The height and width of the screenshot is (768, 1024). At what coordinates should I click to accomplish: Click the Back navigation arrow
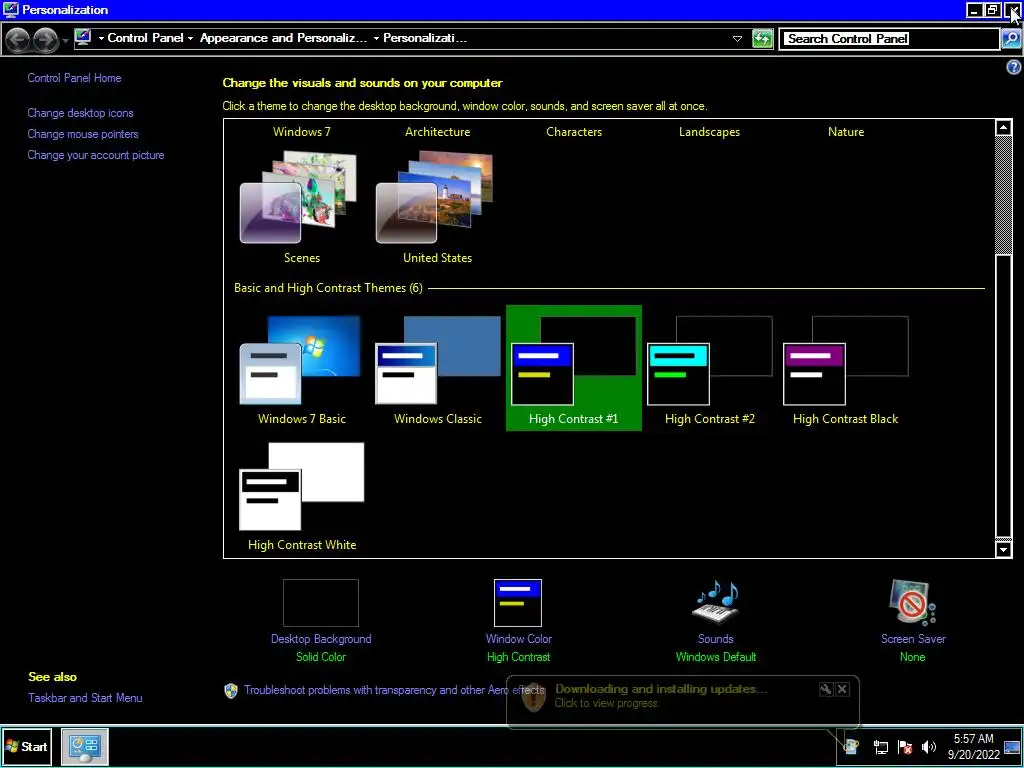pyautogui.click(x=18, y=39)
